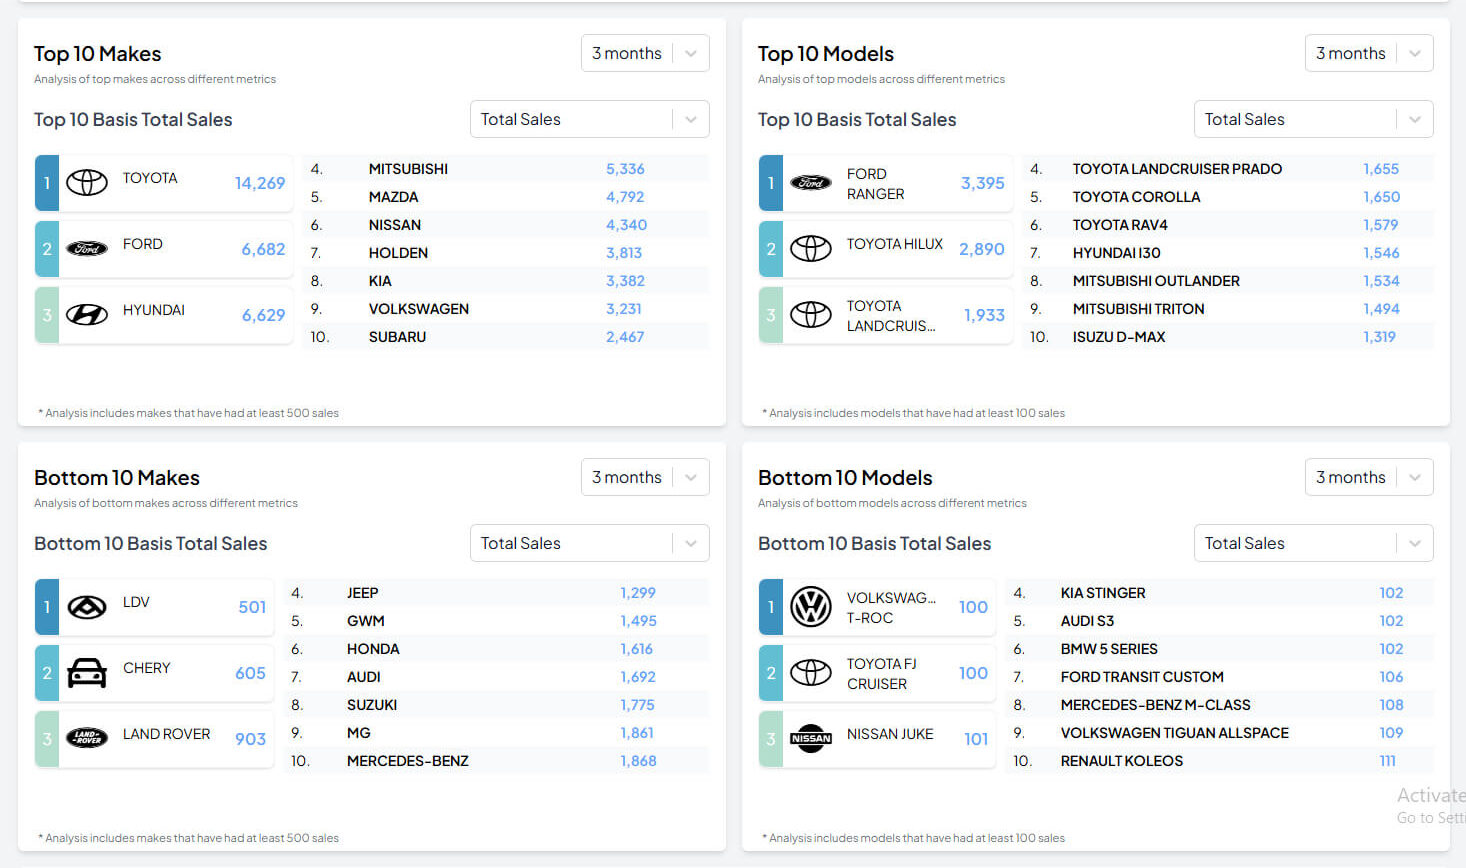Click Hyundai's sales value 6,629
1466x868 pixels.
(x=263, y=315)
